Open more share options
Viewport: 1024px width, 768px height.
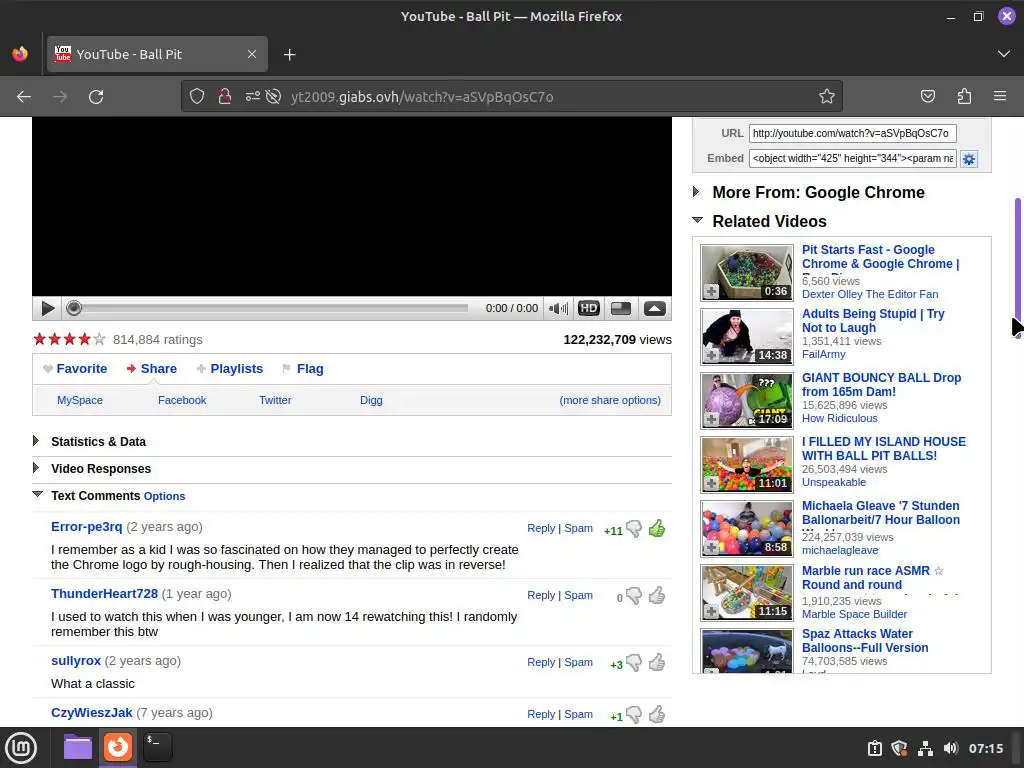tap(610, 400)
